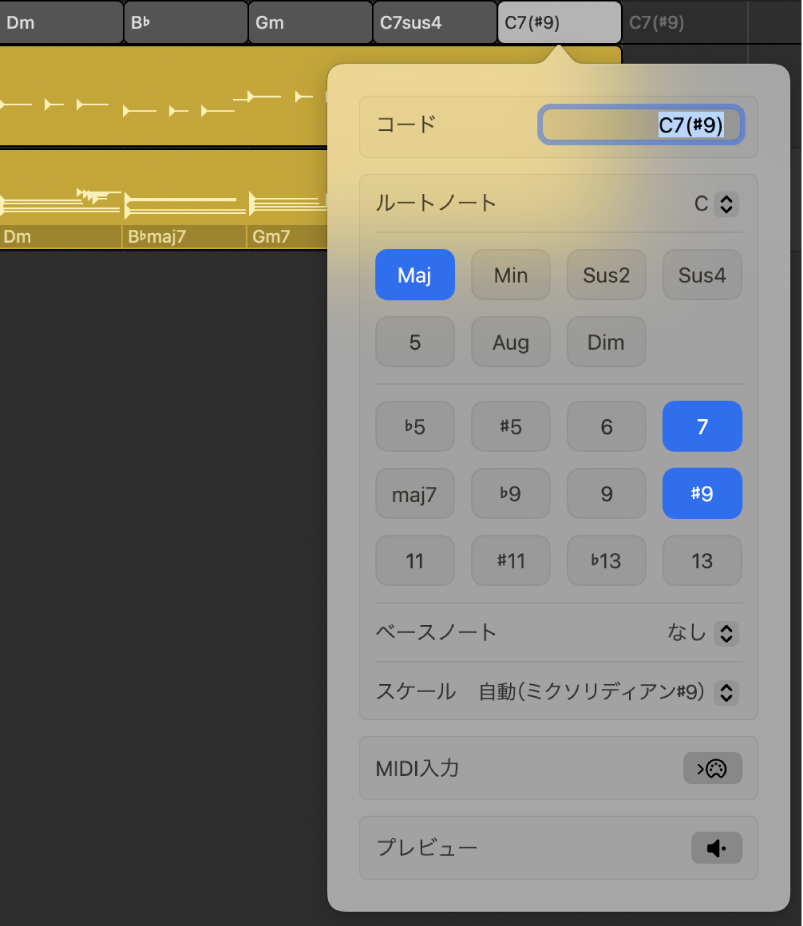Select the Min chord quality

(510, 274)
